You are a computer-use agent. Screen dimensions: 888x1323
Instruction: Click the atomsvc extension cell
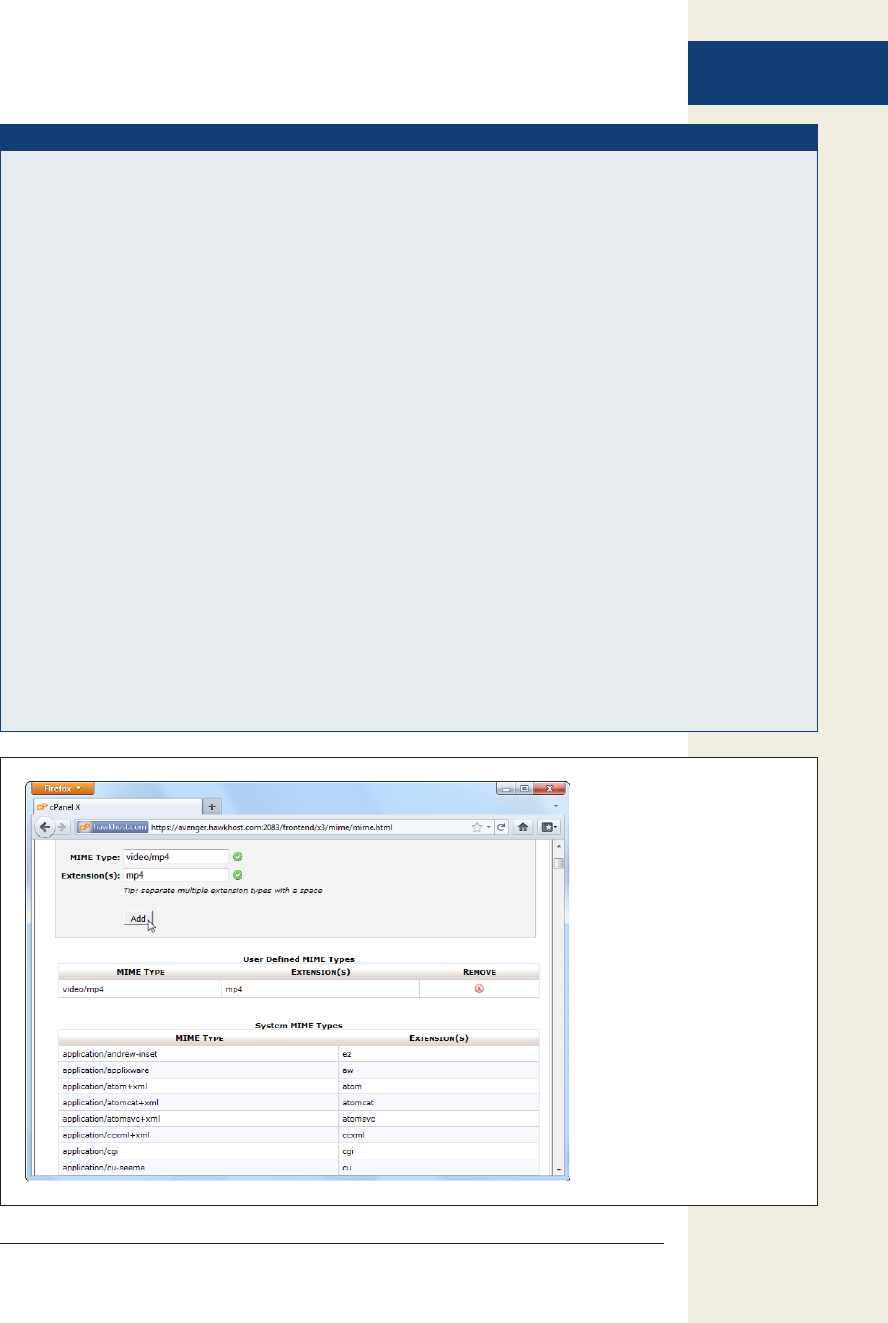[439, 1119]
